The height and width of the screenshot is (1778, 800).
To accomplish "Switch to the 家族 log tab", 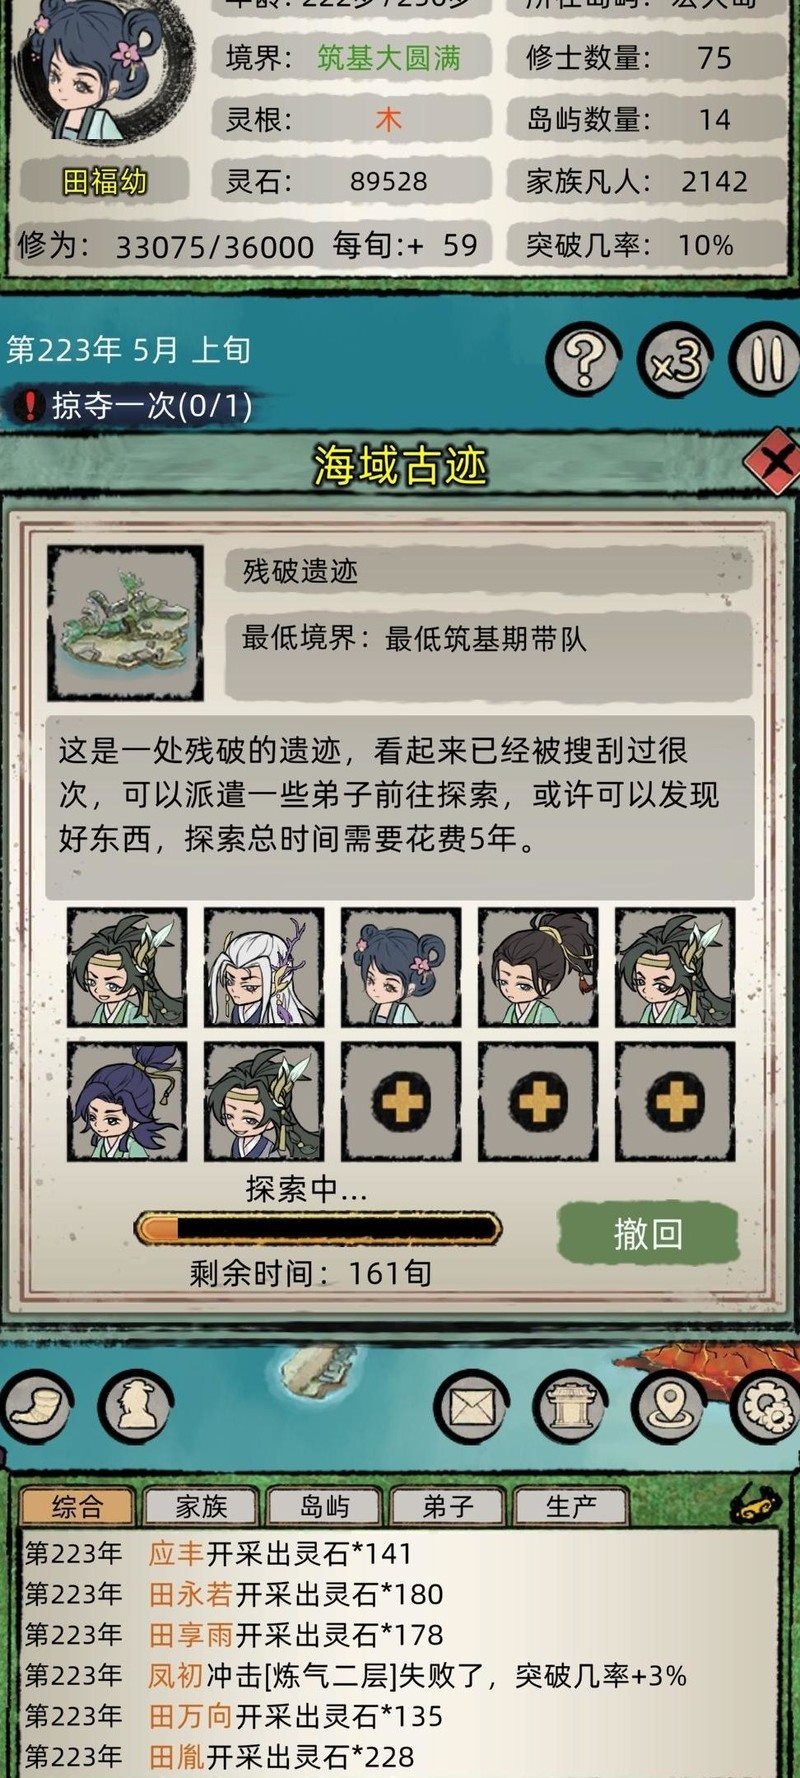I will point(201,1506).
